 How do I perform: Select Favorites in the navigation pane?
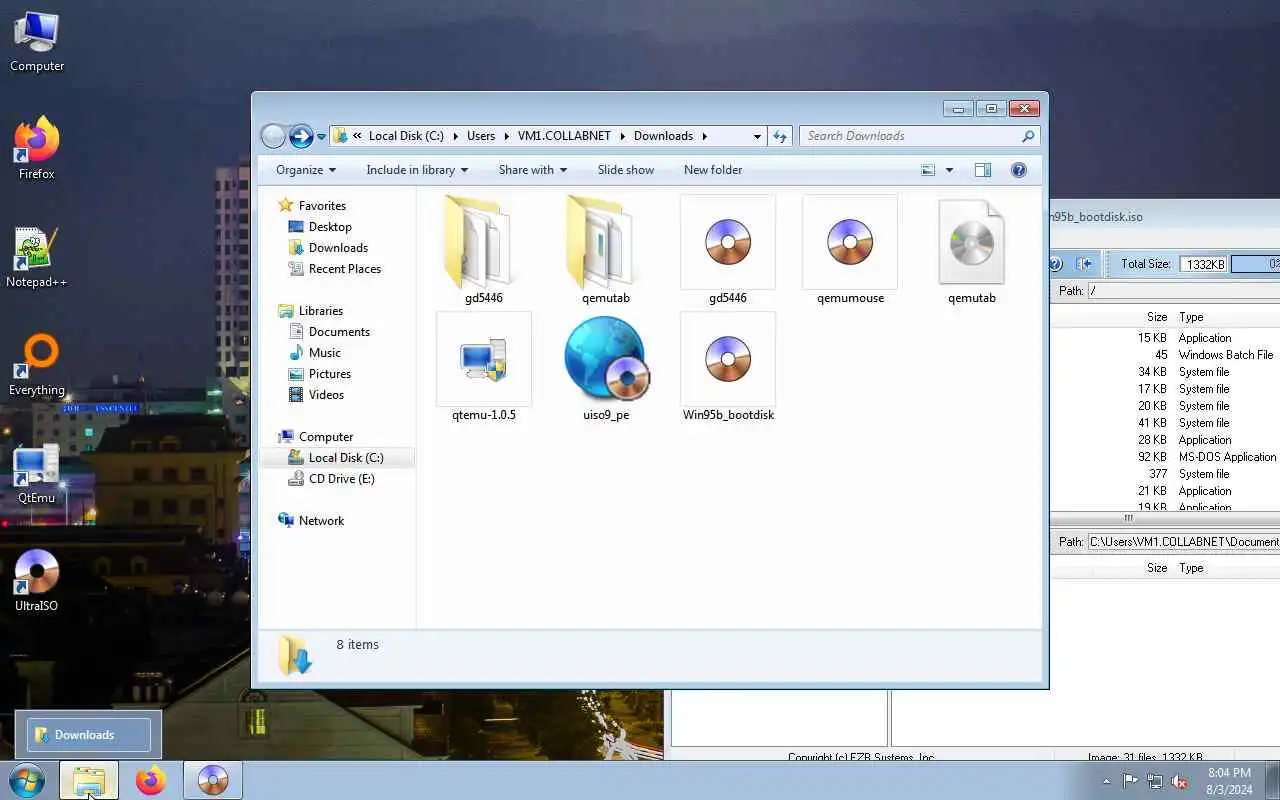click(x=322, y=206)
